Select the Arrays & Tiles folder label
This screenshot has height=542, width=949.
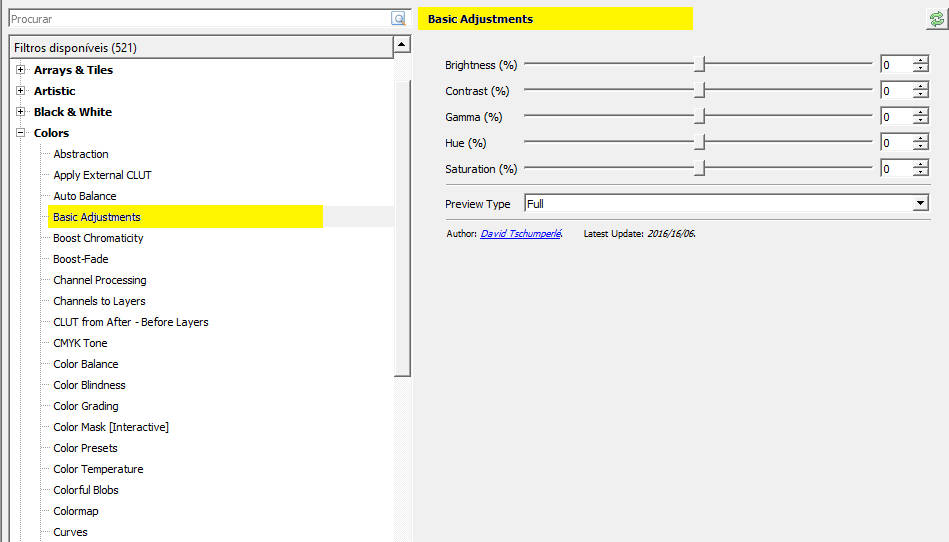click(x=73, y=70)
